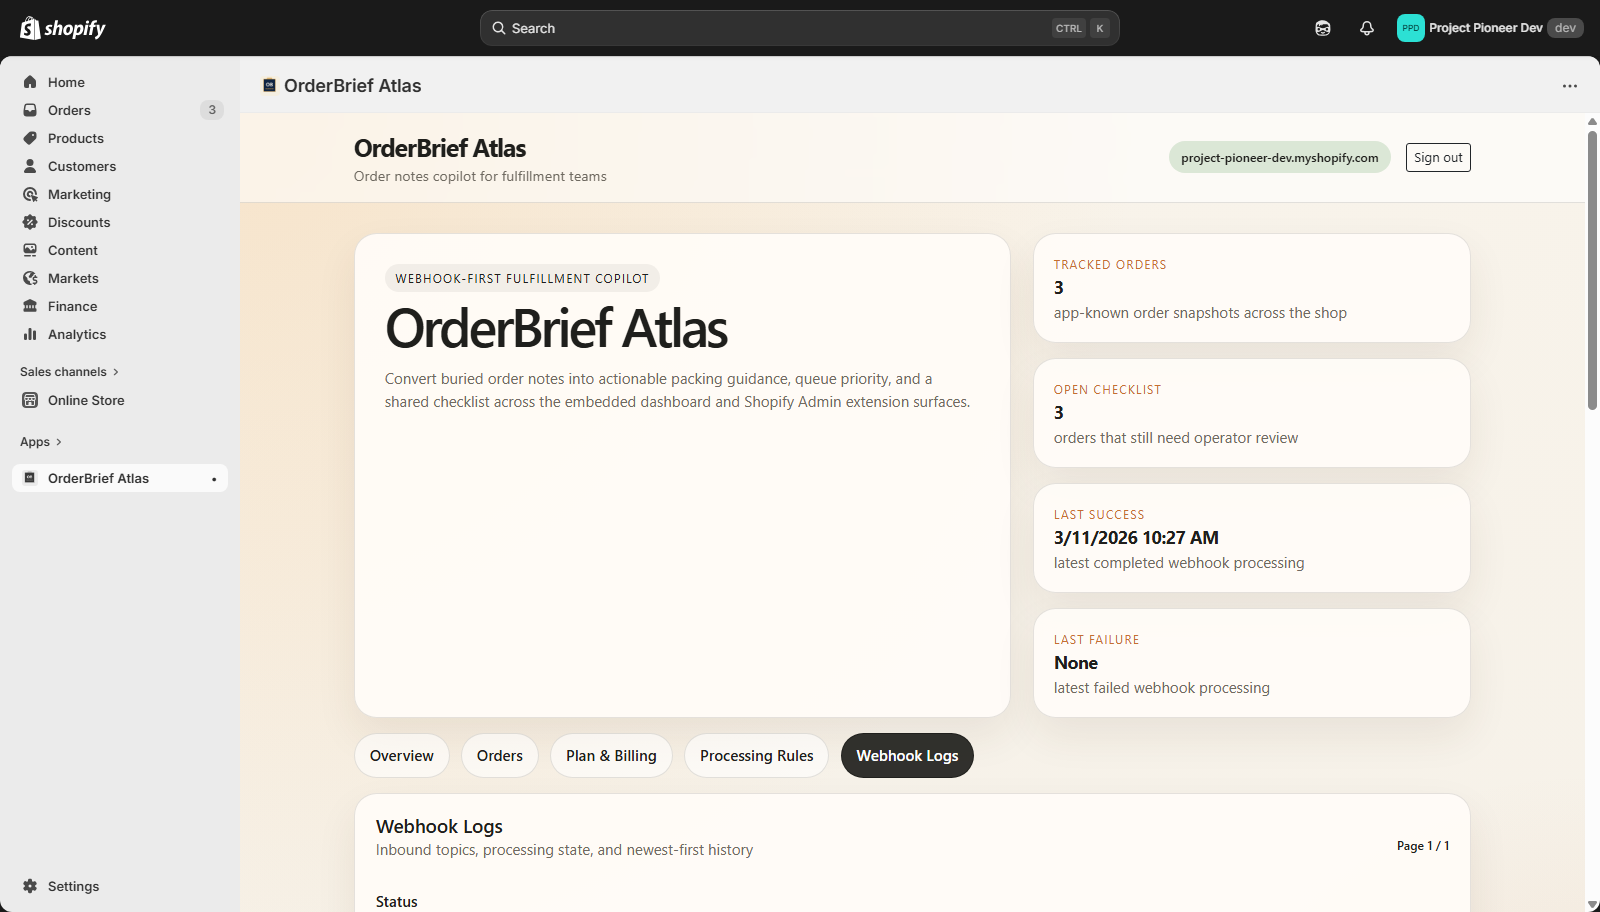Click the CTRL key hint in the search bar

pos(1069,28)
